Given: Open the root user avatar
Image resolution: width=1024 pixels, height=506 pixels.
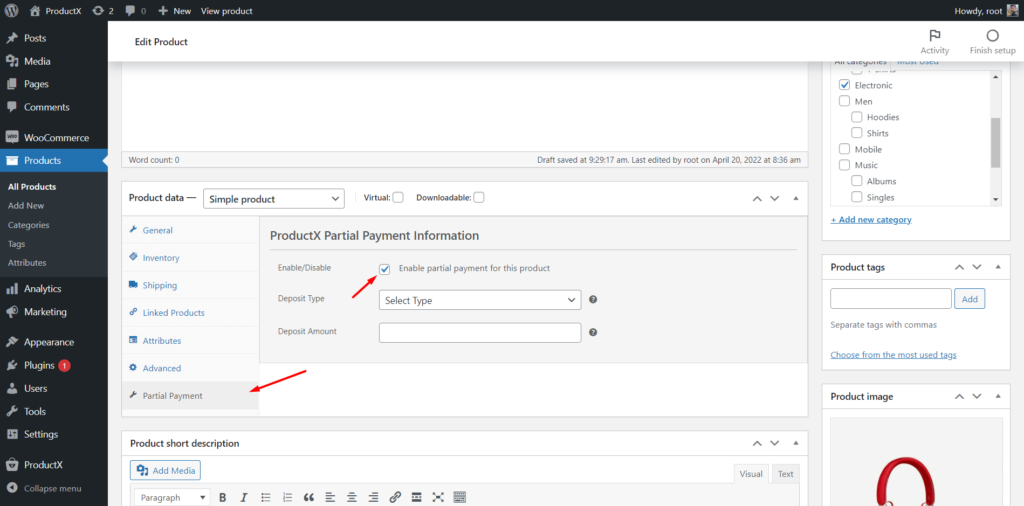Looking at the screenshot, I should [1012, 10].
